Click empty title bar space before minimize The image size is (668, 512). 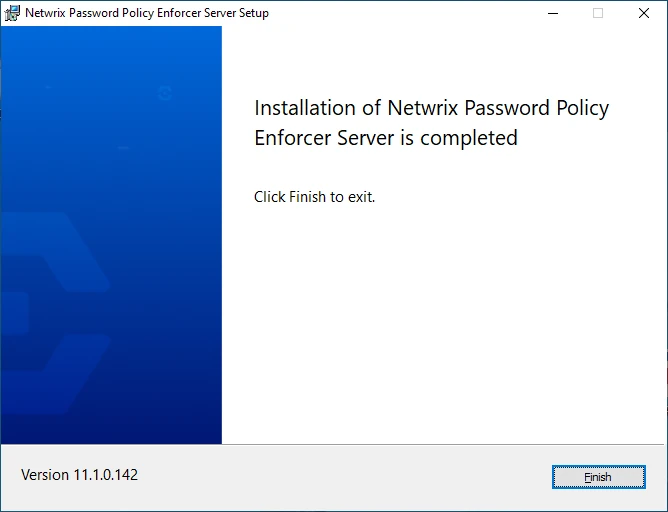coord(400,13)
